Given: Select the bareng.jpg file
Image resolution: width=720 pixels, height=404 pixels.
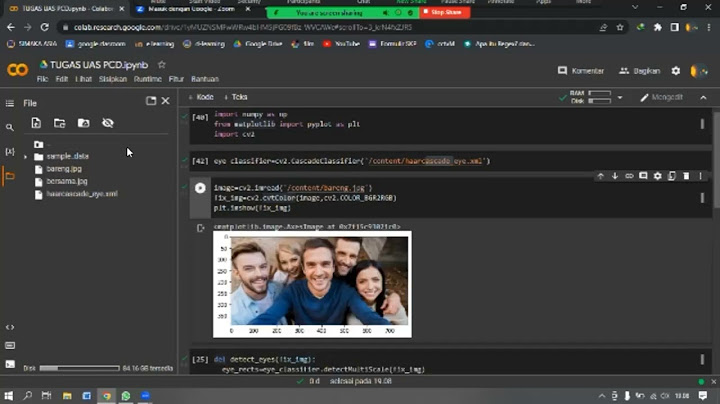Looking at the screenshot, I should coord(64,169).
